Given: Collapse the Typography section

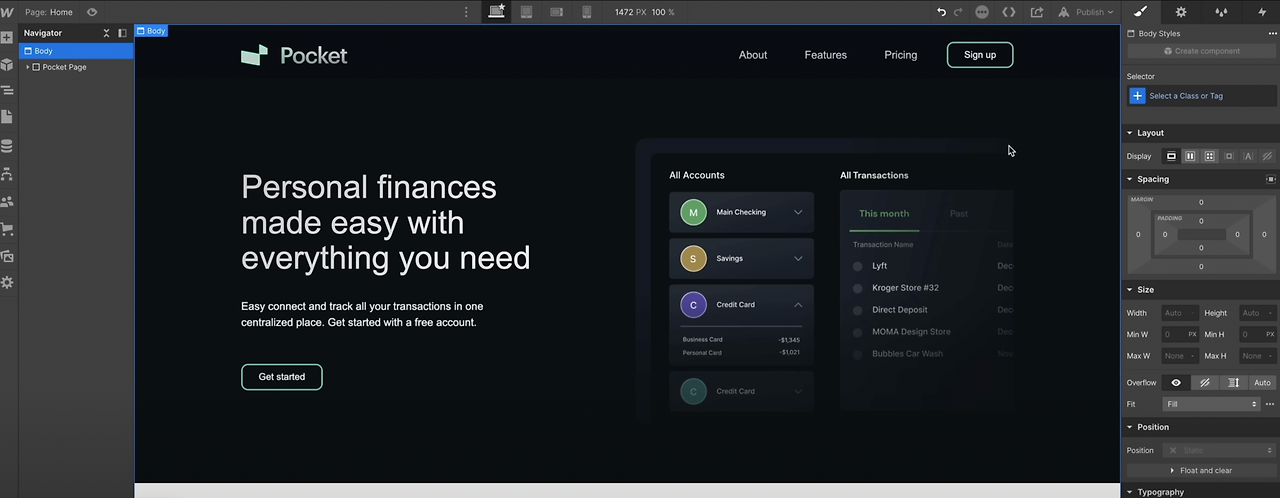Looking at the screenshot, I should tap(1160, 492).
